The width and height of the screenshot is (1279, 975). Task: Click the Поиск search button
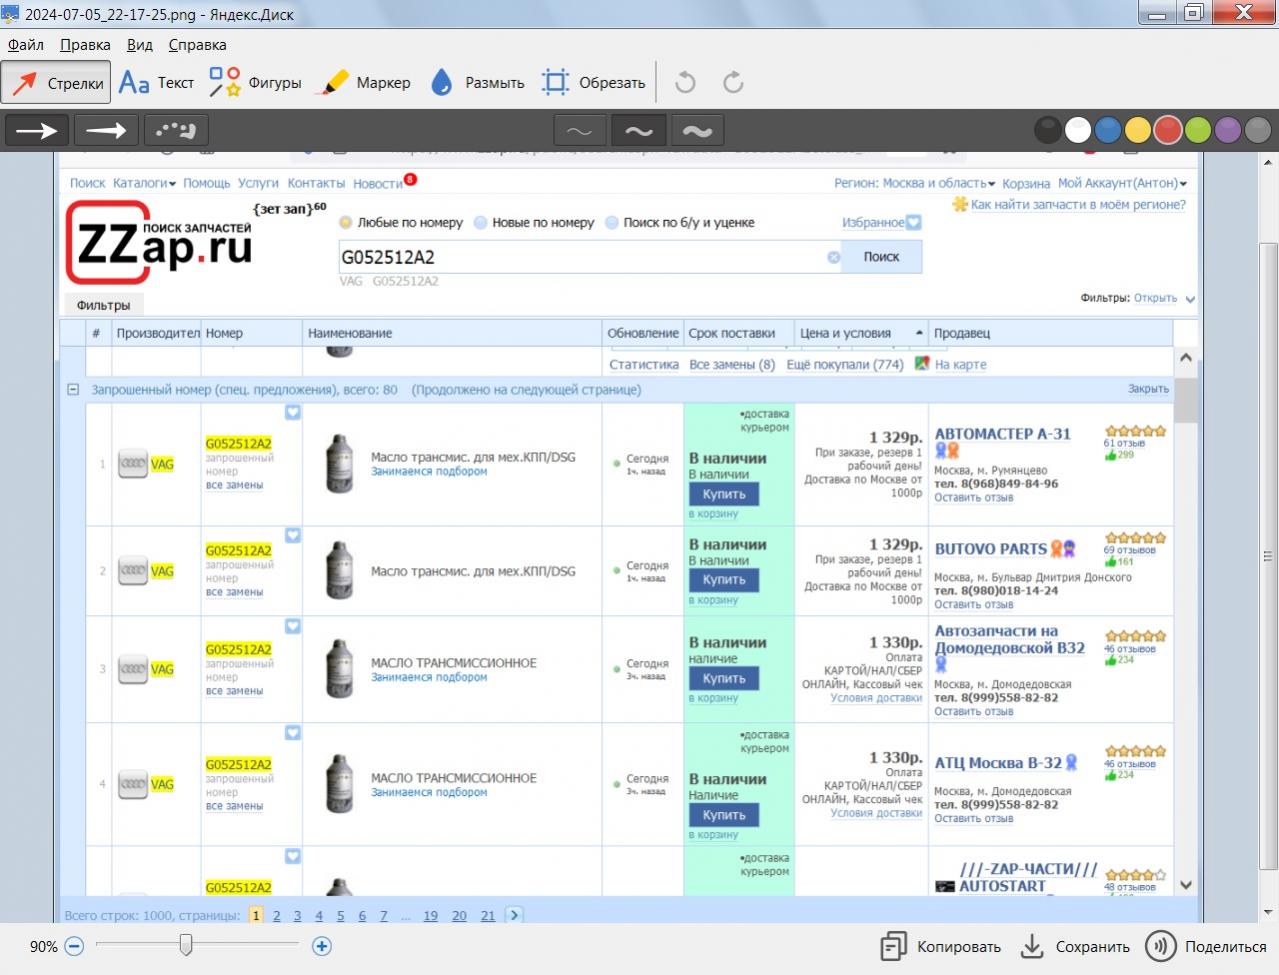(881, 257)
